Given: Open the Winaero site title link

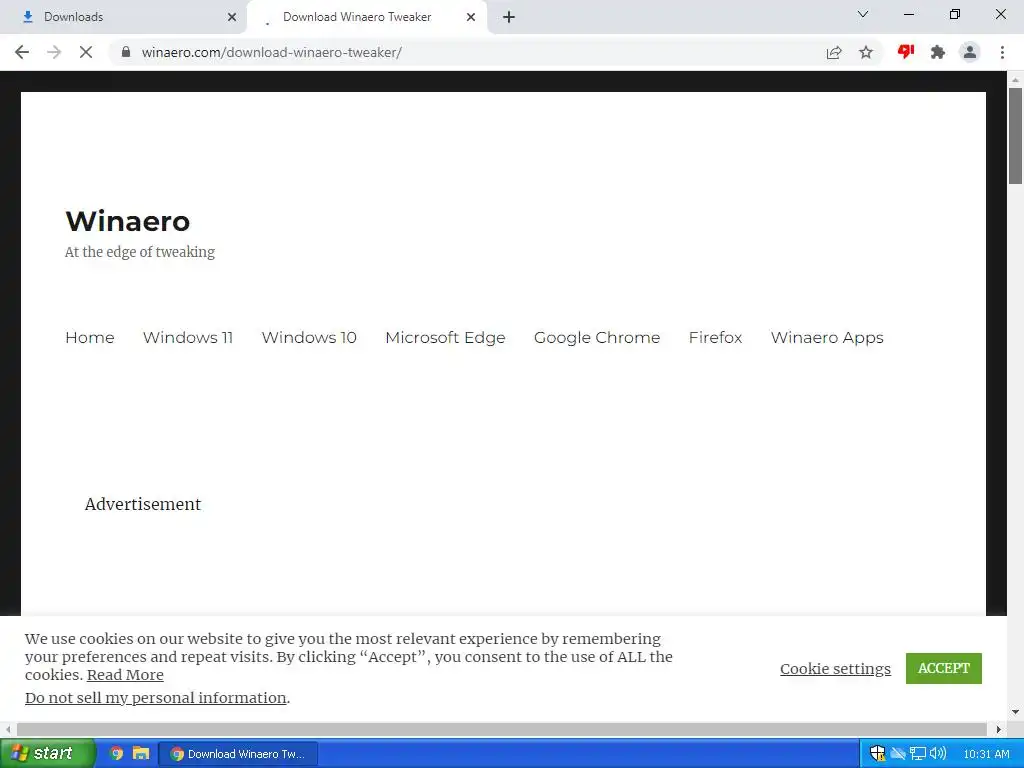Looking at the screenshot, I should [127, 221].
